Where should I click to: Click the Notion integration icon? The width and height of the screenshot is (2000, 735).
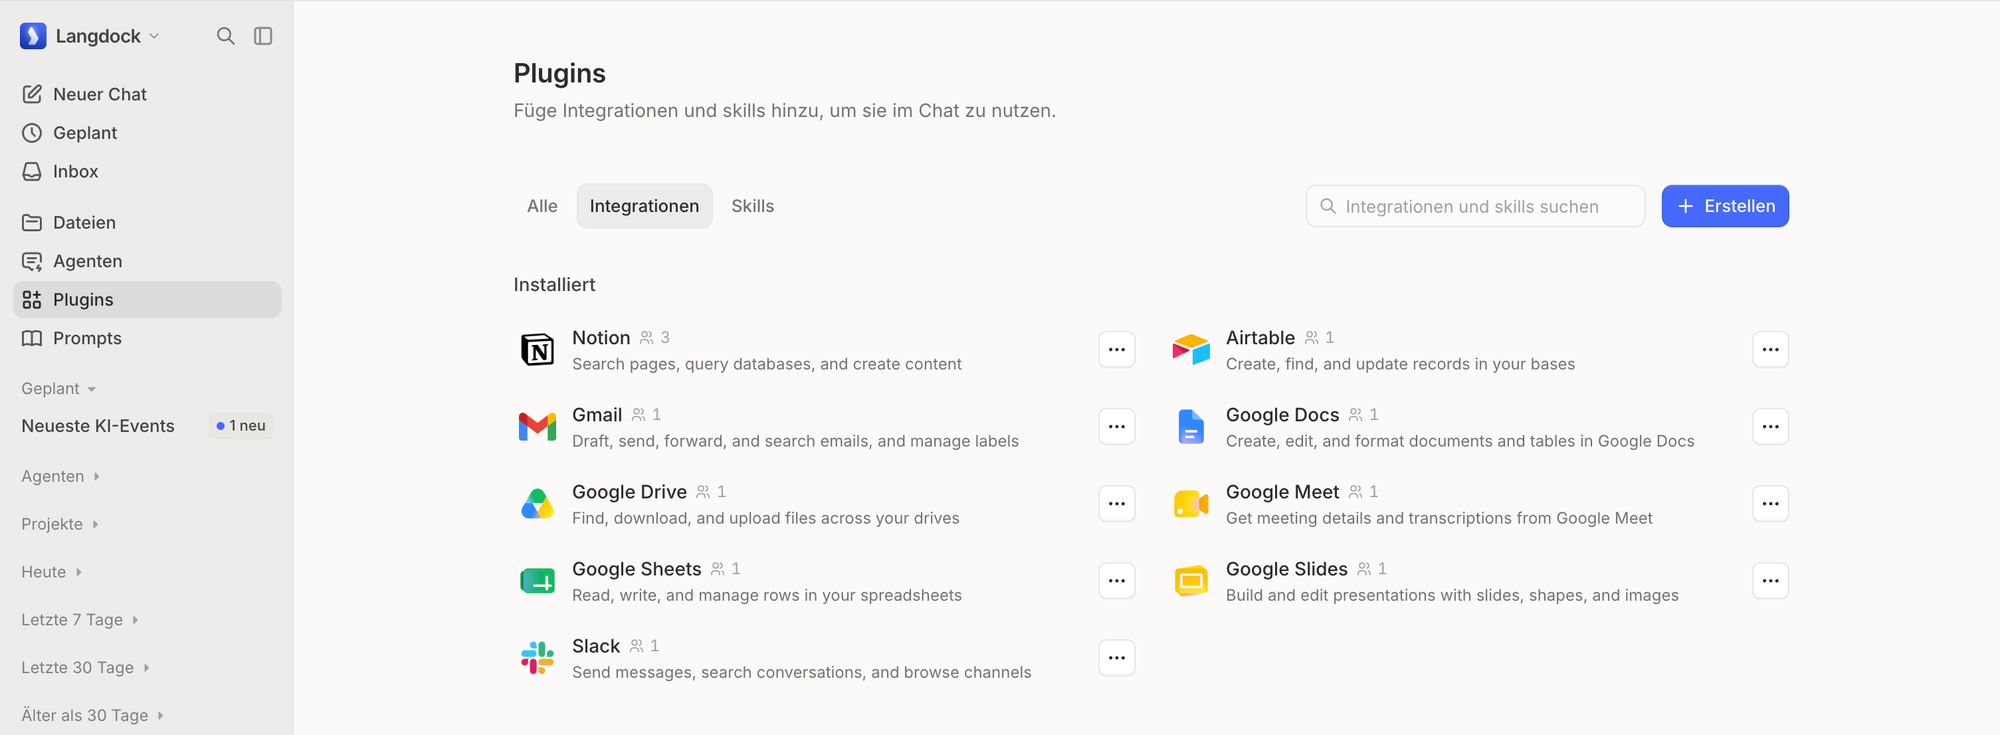538,350
